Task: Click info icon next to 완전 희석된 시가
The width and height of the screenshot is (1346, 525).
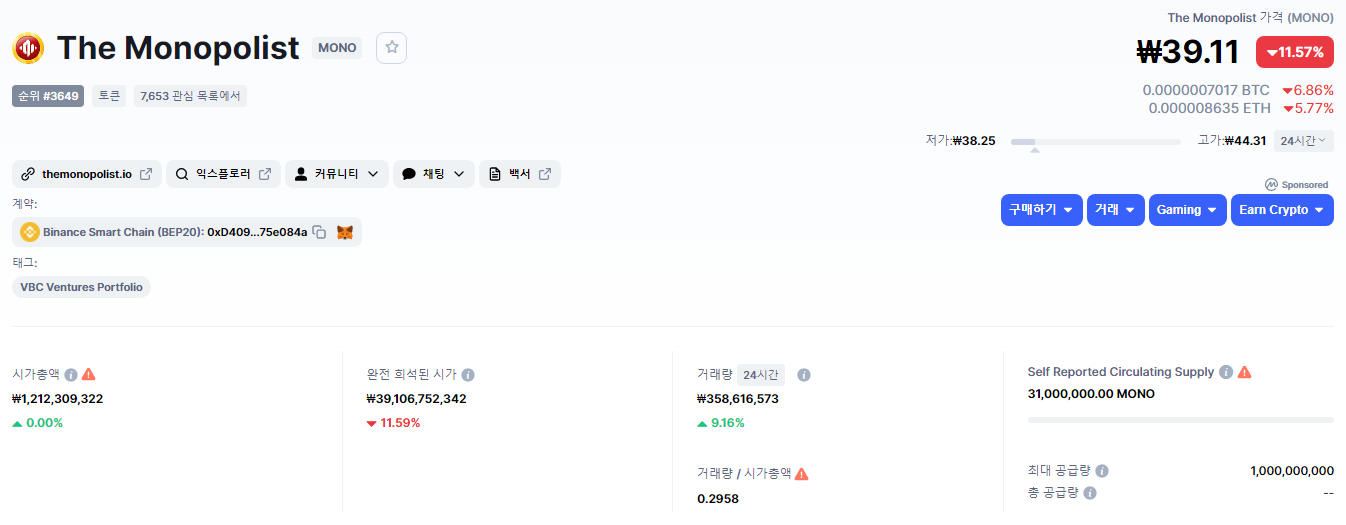Action: click(468, 374)
